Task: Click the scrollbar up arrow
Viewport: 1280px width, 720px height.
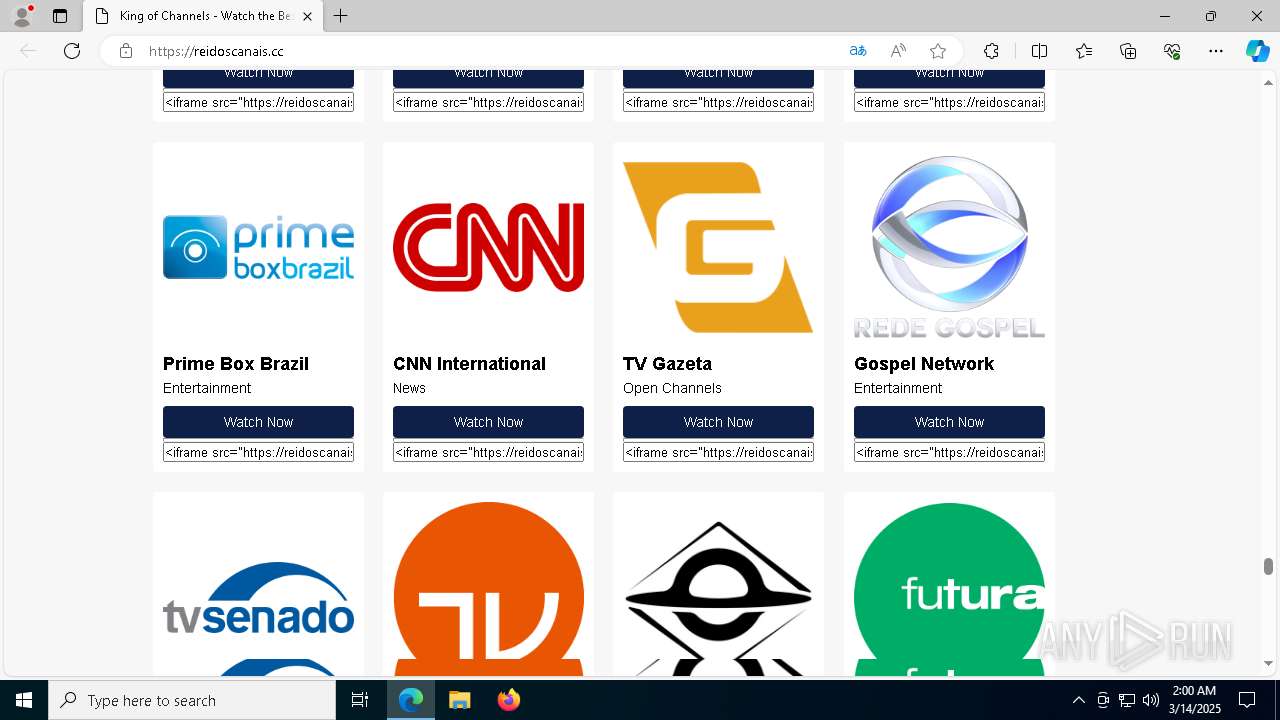Action: pos(1268,82)
